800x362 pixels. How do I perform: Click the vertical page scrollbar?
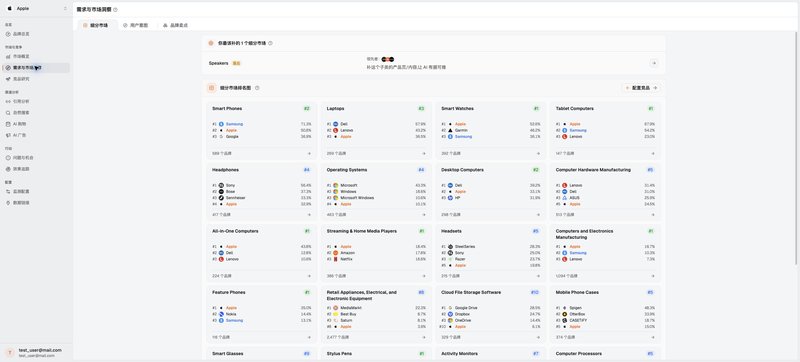point(796,148)
